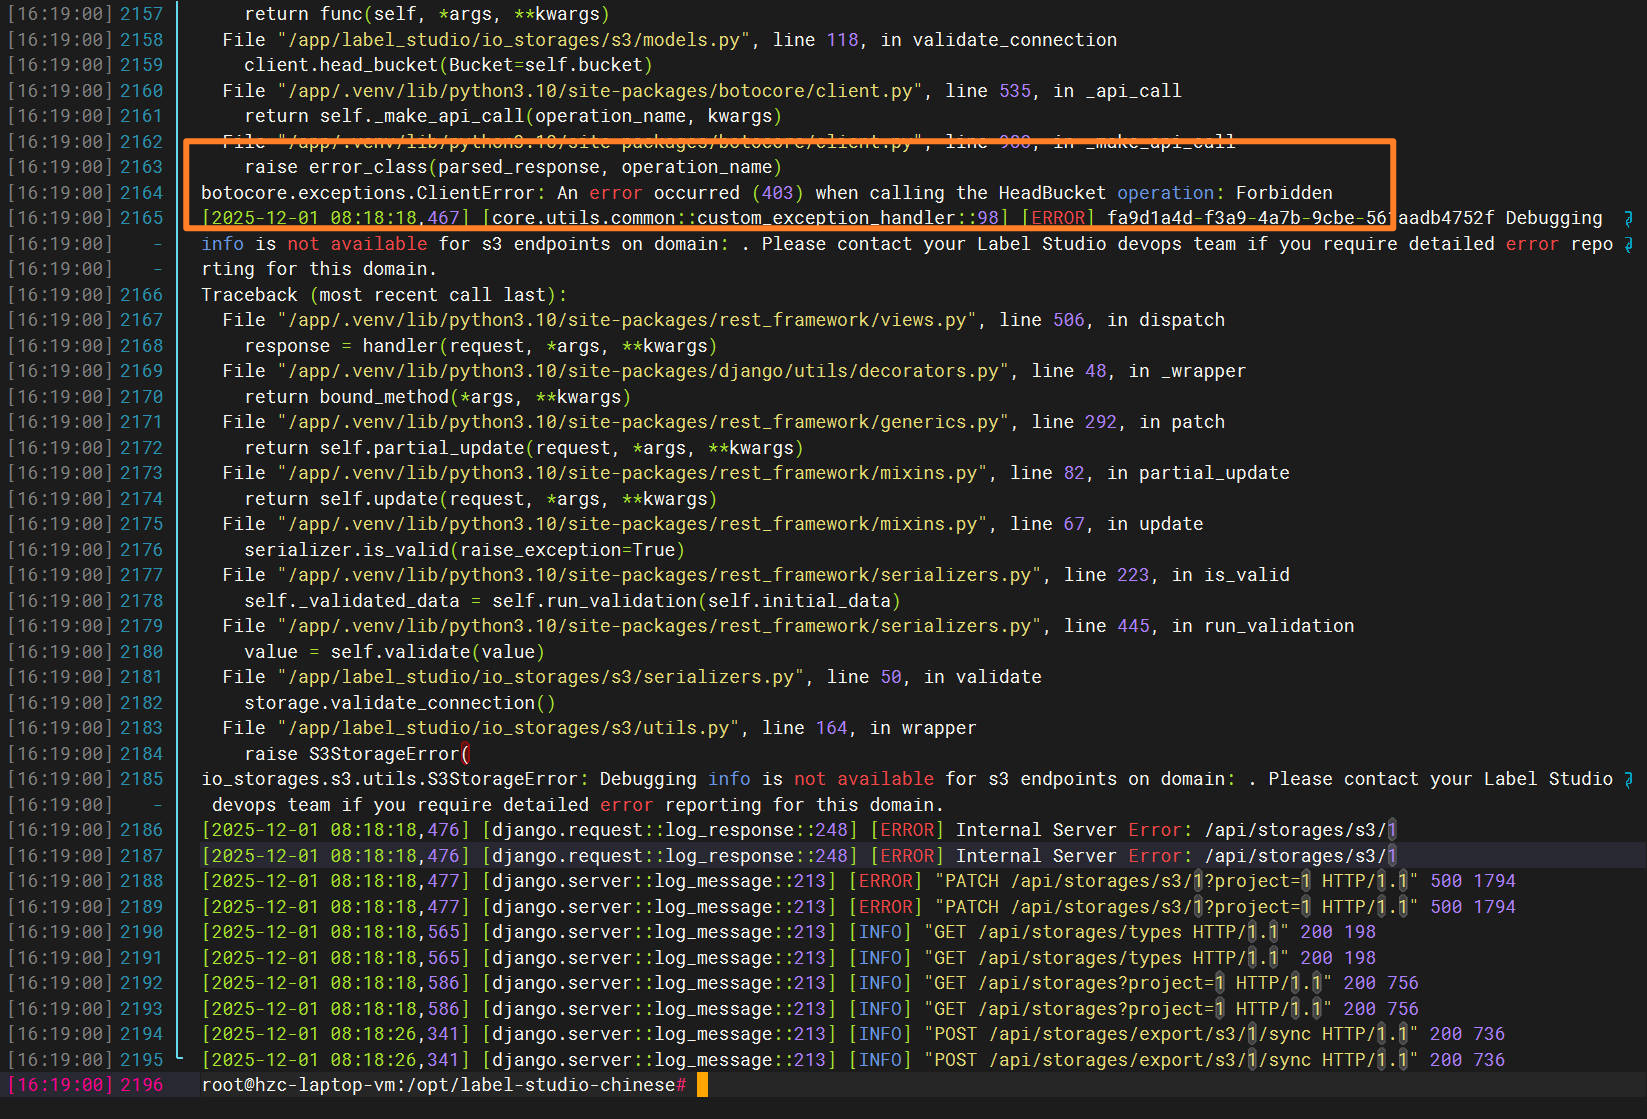This screenshot has width=1647, height=1119.
Task: Click the path ending 'rest_framework/generics.py'
Action: 643,422
